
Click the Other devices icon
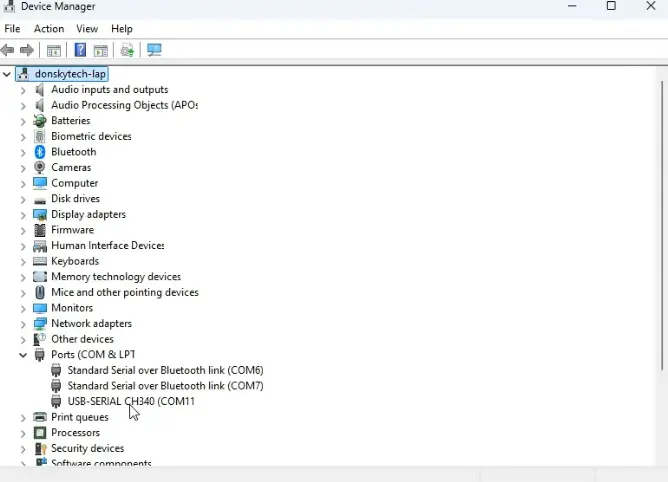click(40, 339)
